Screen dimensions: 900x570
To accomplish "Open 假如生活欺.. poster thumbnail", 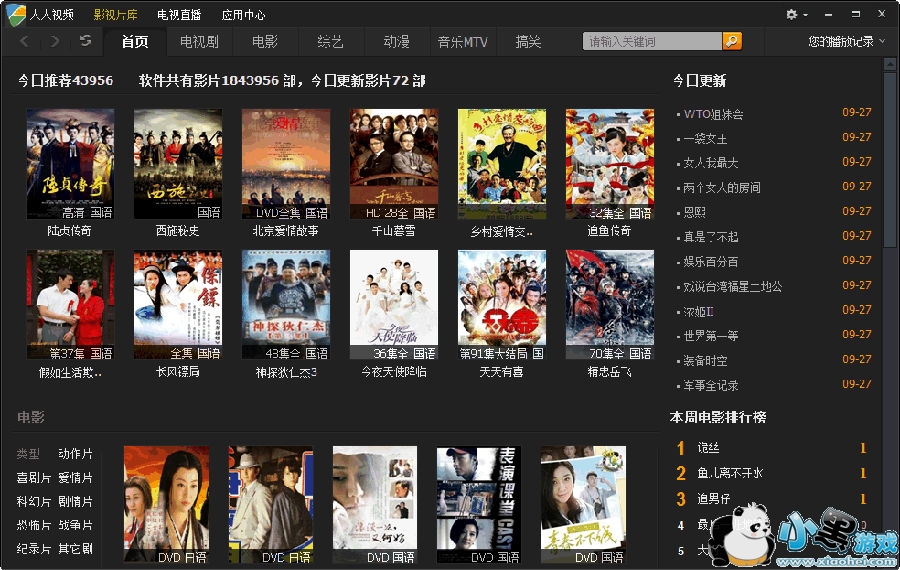I will click(x=70, y=304).
